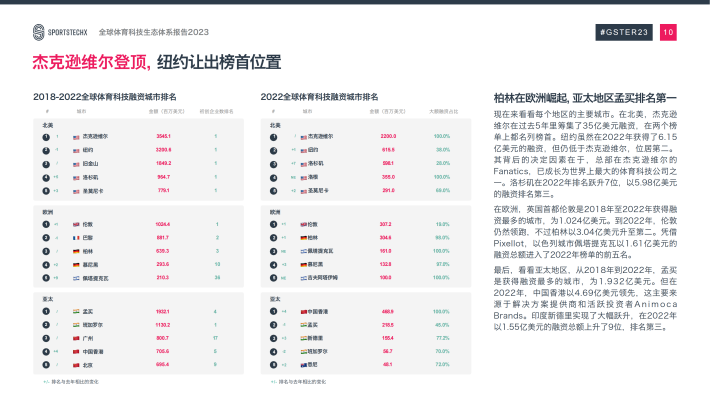710x399 pixels.
Task: Click the 3545.1 amount for 杰克逊维尔
Action: pyautogui.click(x=163, y=136)
